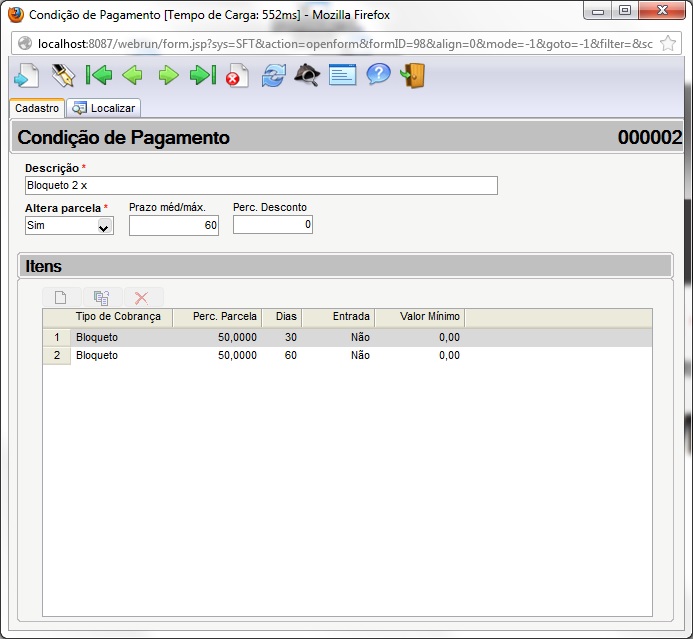Click the bookmark star in address bar

click(x=668, y=43)
